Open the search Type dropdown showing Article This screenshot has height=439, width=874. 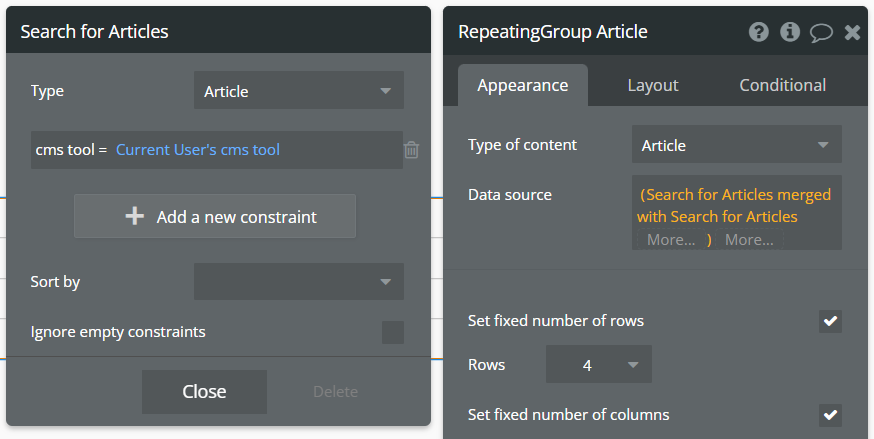pyautogui.click(x=298, y=91)
